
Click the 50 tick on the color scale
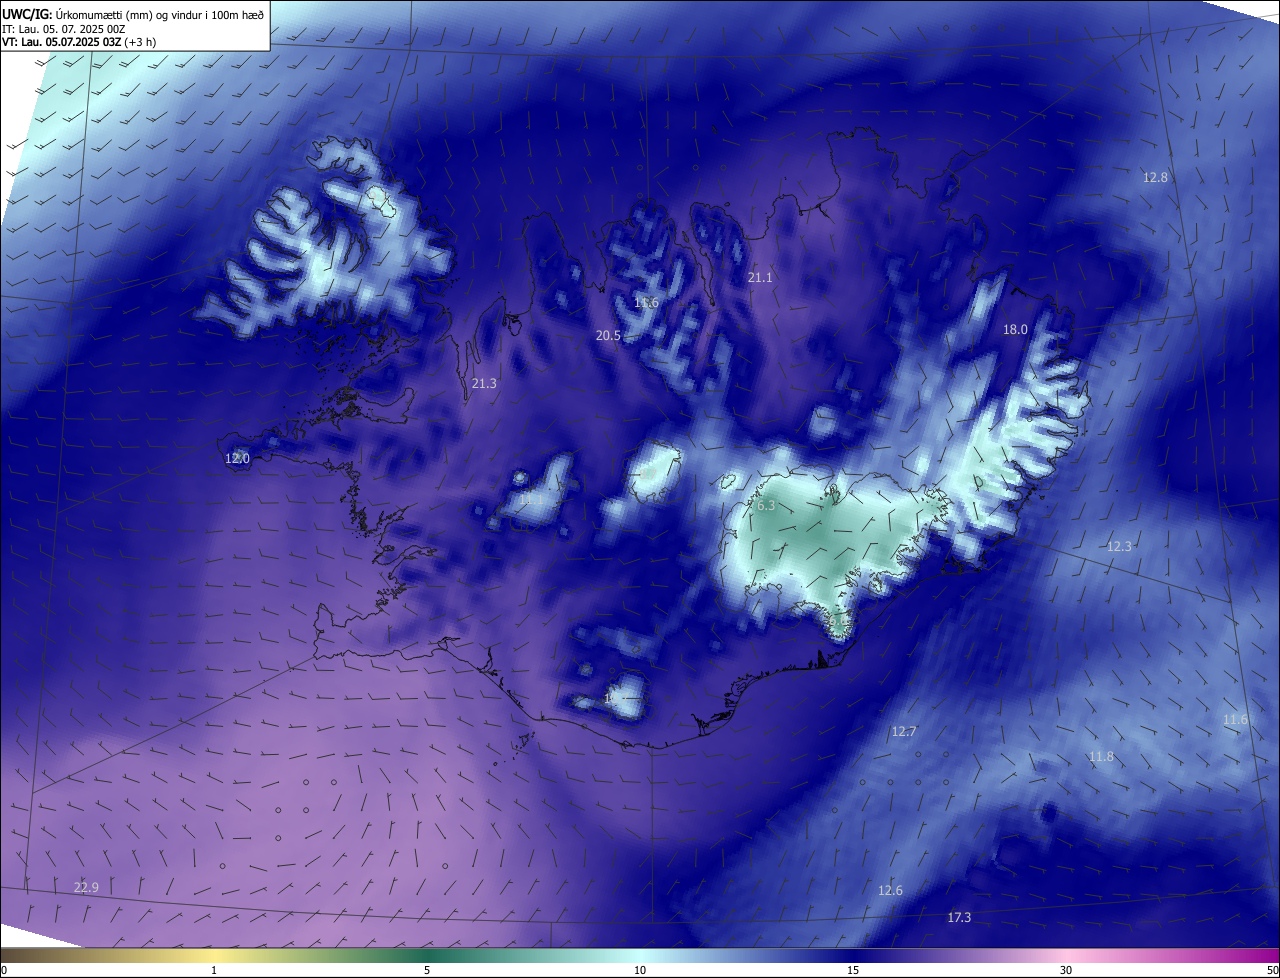click(x=1272, y=970)
